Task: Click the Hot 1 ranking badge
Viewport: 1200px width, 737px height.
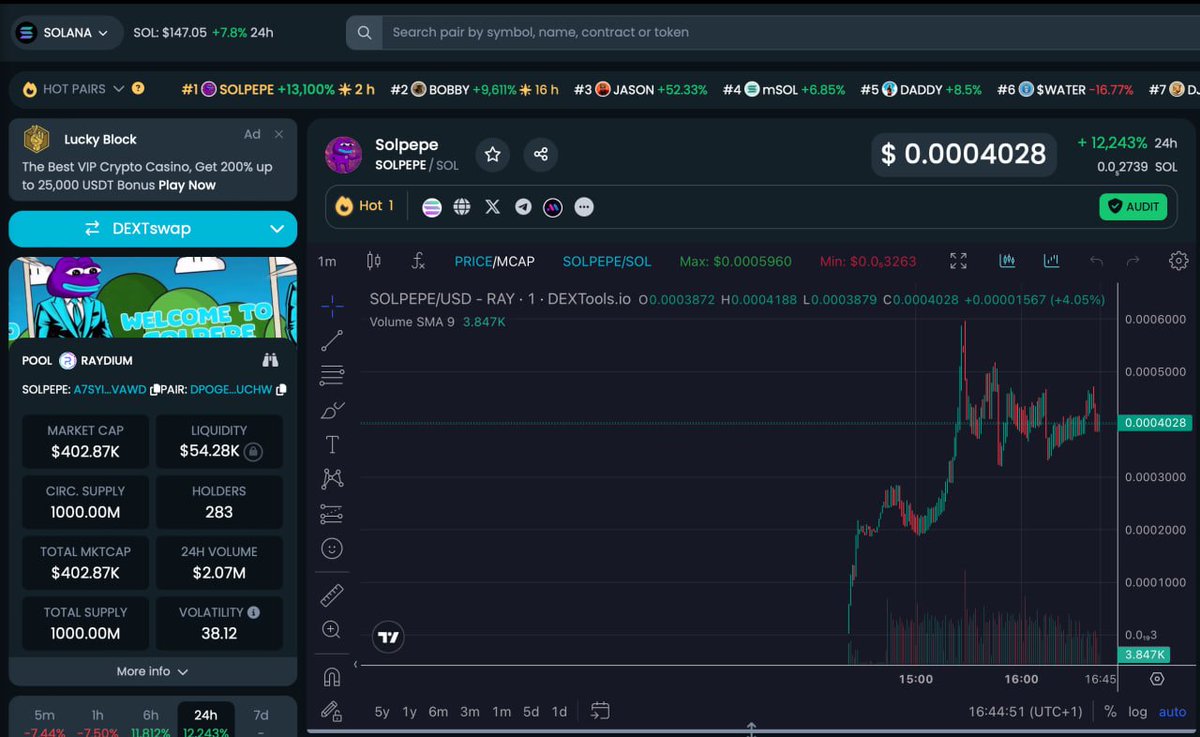Action: coord(364,206)
